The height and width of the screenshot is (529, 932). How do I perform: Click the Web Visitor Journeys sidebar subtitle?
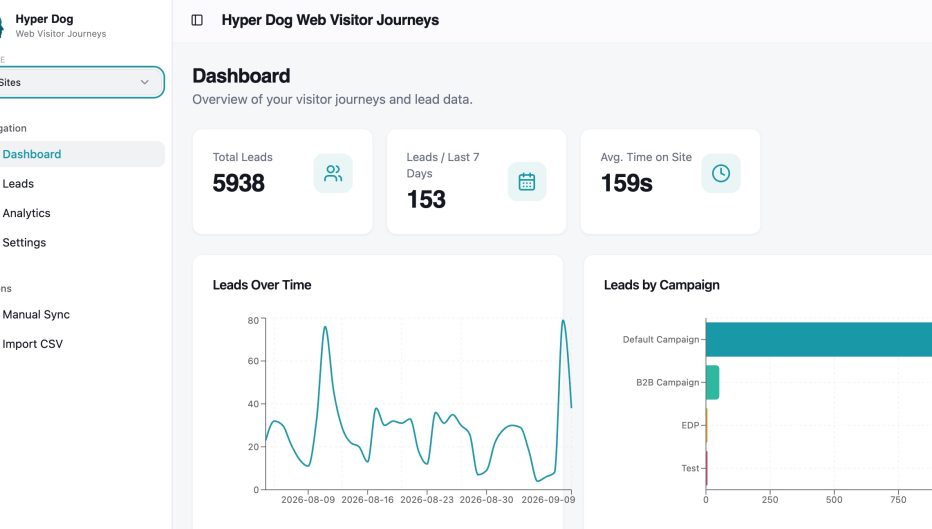pos(61,34)
